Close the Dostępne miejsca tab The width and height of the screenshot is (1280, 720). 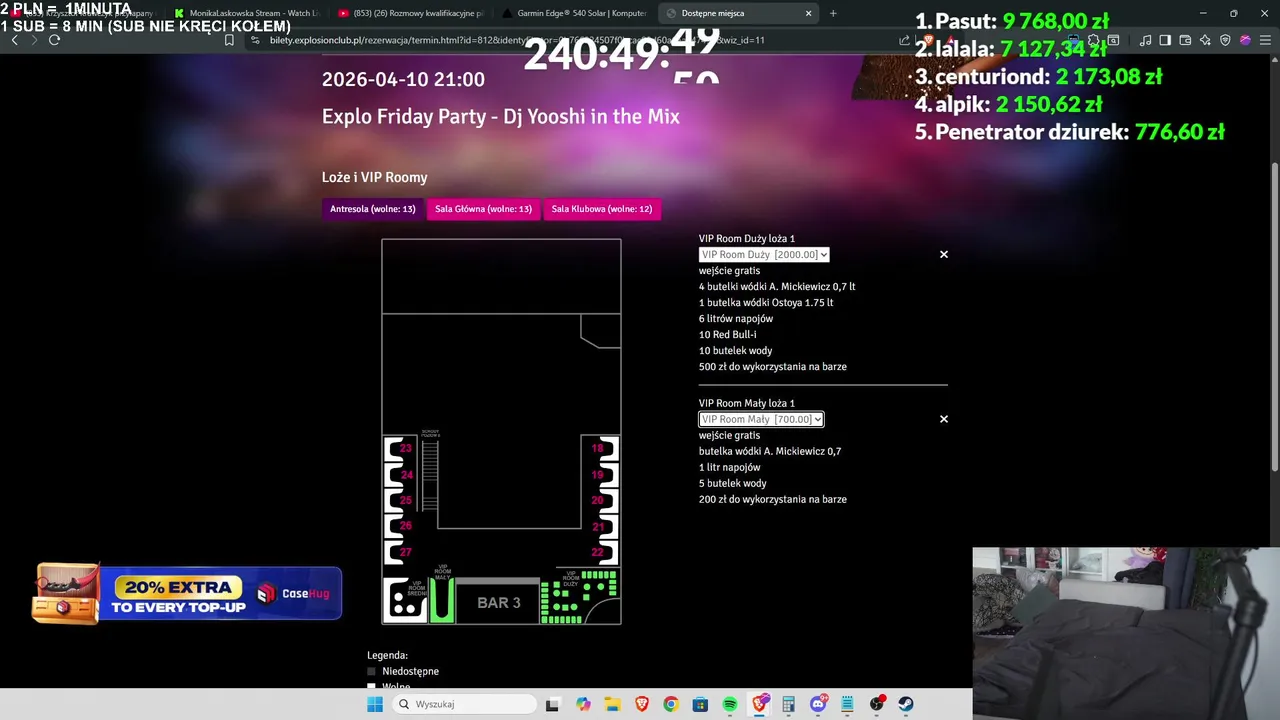[x=809, y=13]
